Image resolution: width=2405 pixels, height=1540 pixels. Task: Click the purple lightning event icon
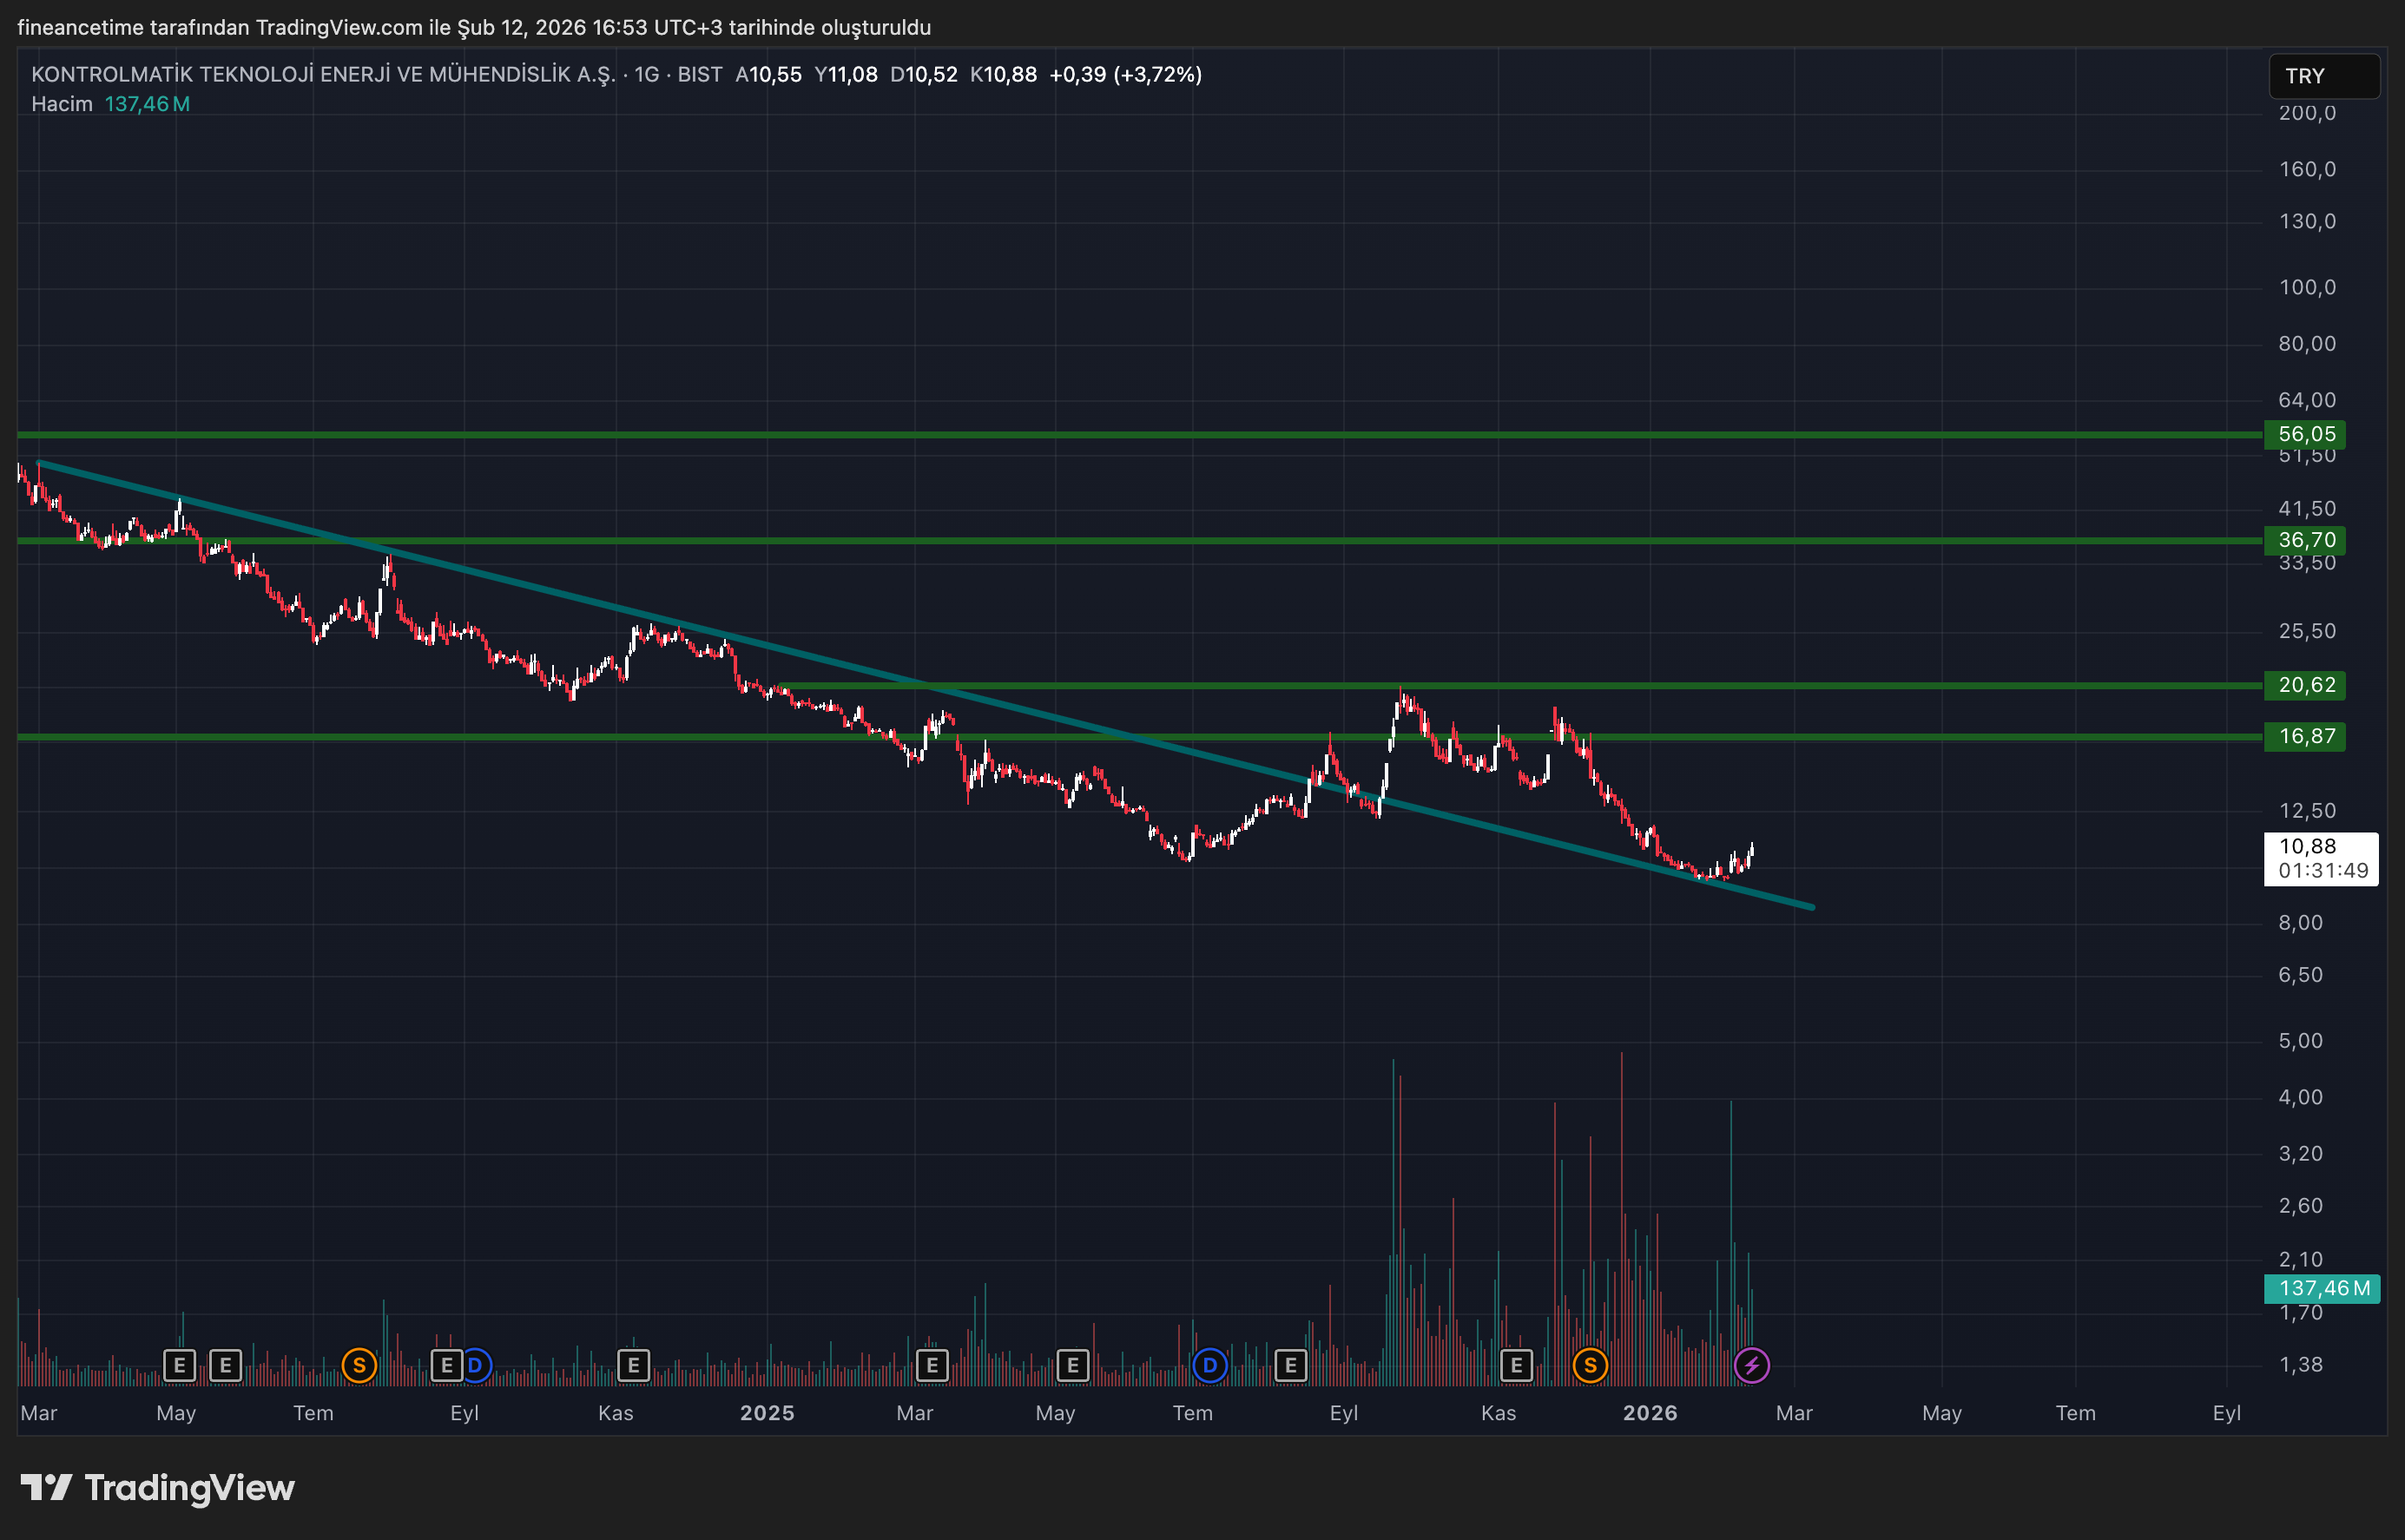[x=1751, y=1365]
